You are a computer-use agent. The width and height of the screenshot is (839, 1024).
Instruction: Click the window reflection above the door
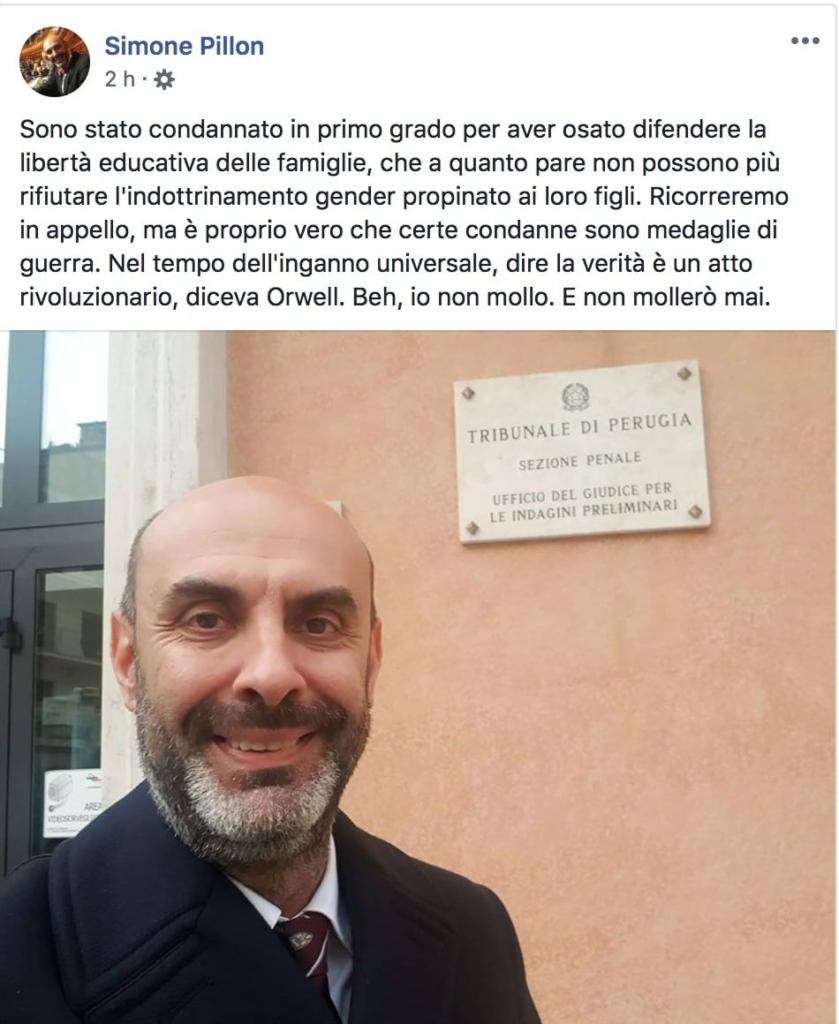tap(73, 418)
